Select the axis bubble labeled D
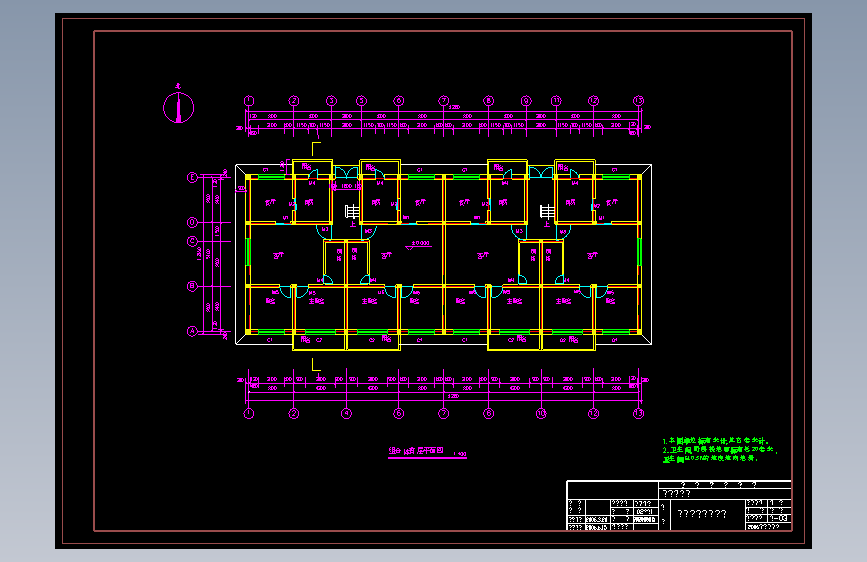Viewport: 867px width, 562px height. pyautogui.click(x=192, y=222)
